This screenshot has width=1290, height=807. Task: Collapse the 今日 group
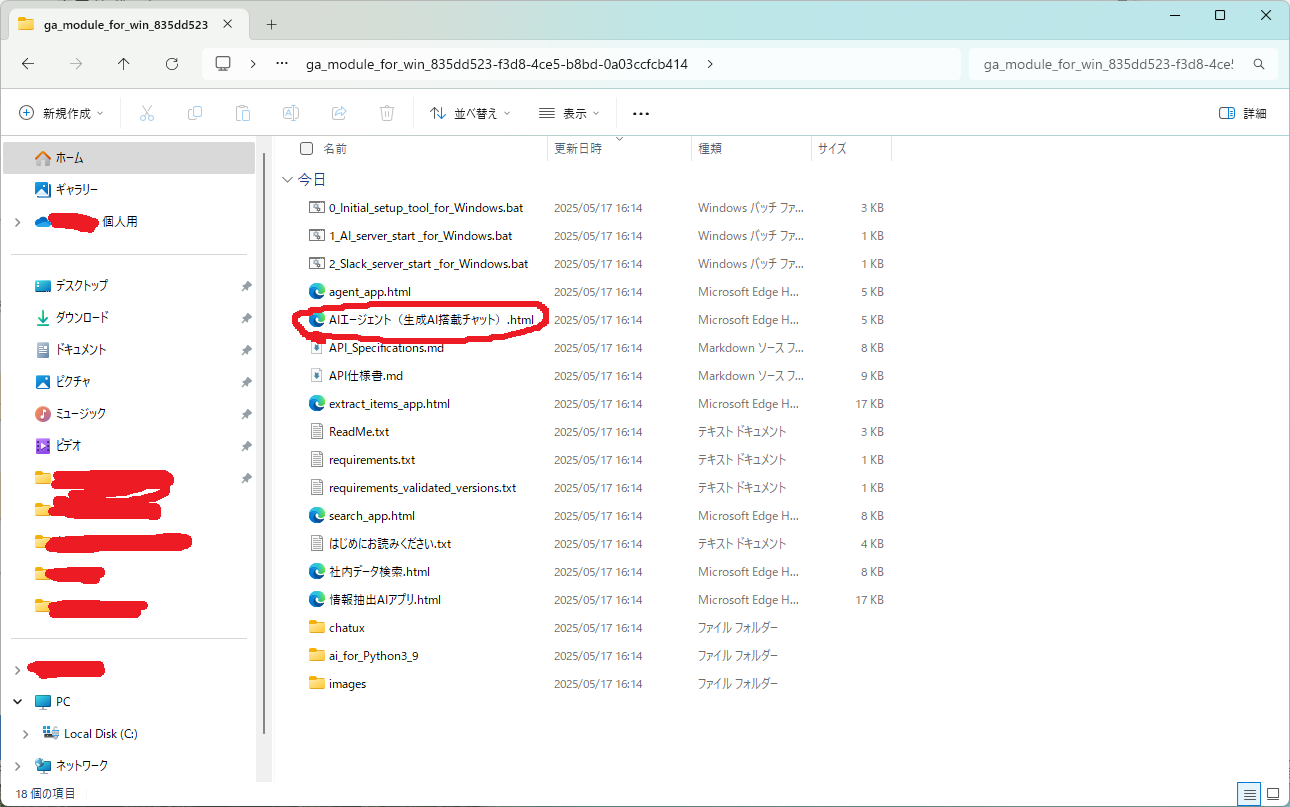(x=288, y=180)
